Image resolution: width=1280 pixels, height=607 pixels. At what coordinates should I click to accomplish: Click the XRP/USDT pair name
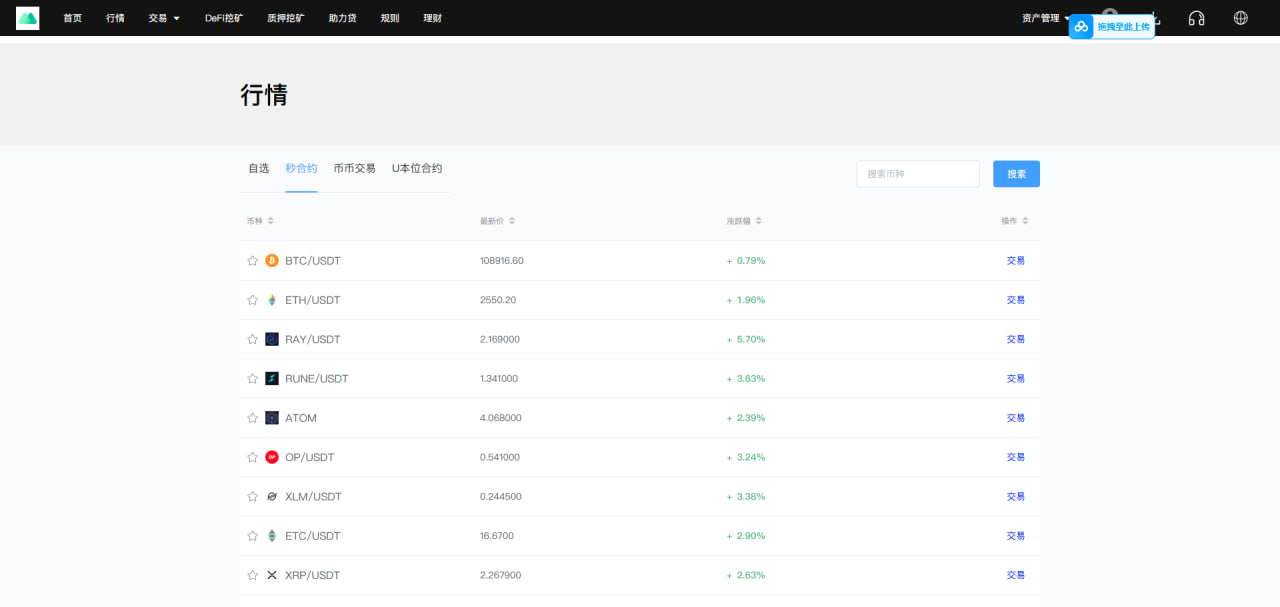click(x=313, y=575)
